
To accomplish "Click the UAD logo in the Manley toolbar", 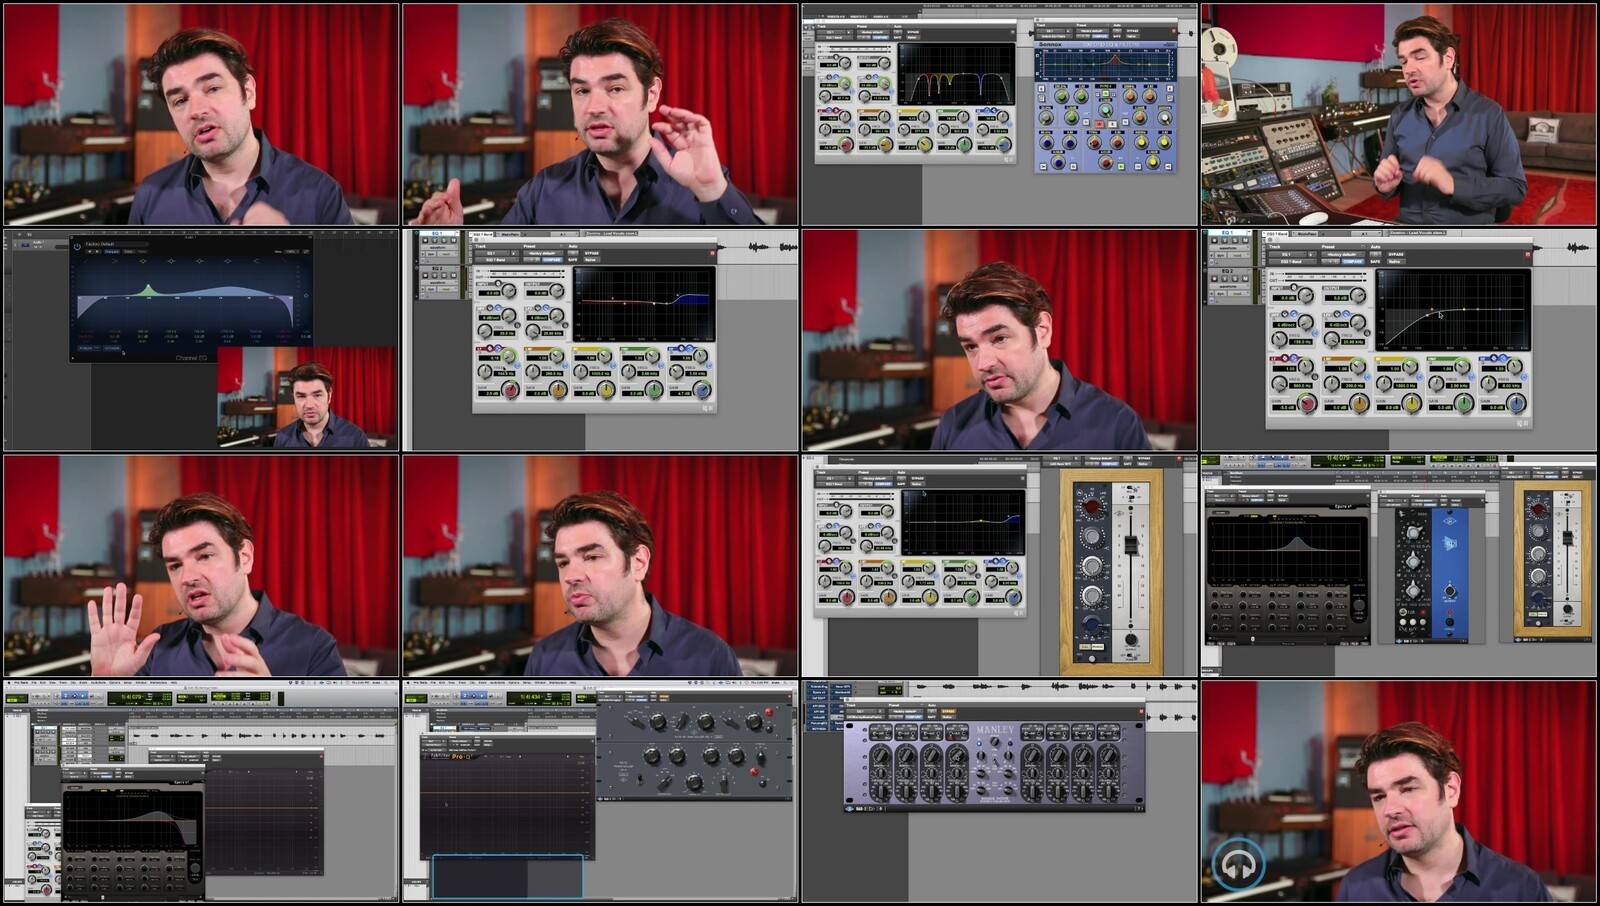I will click(x=850, y=808).
